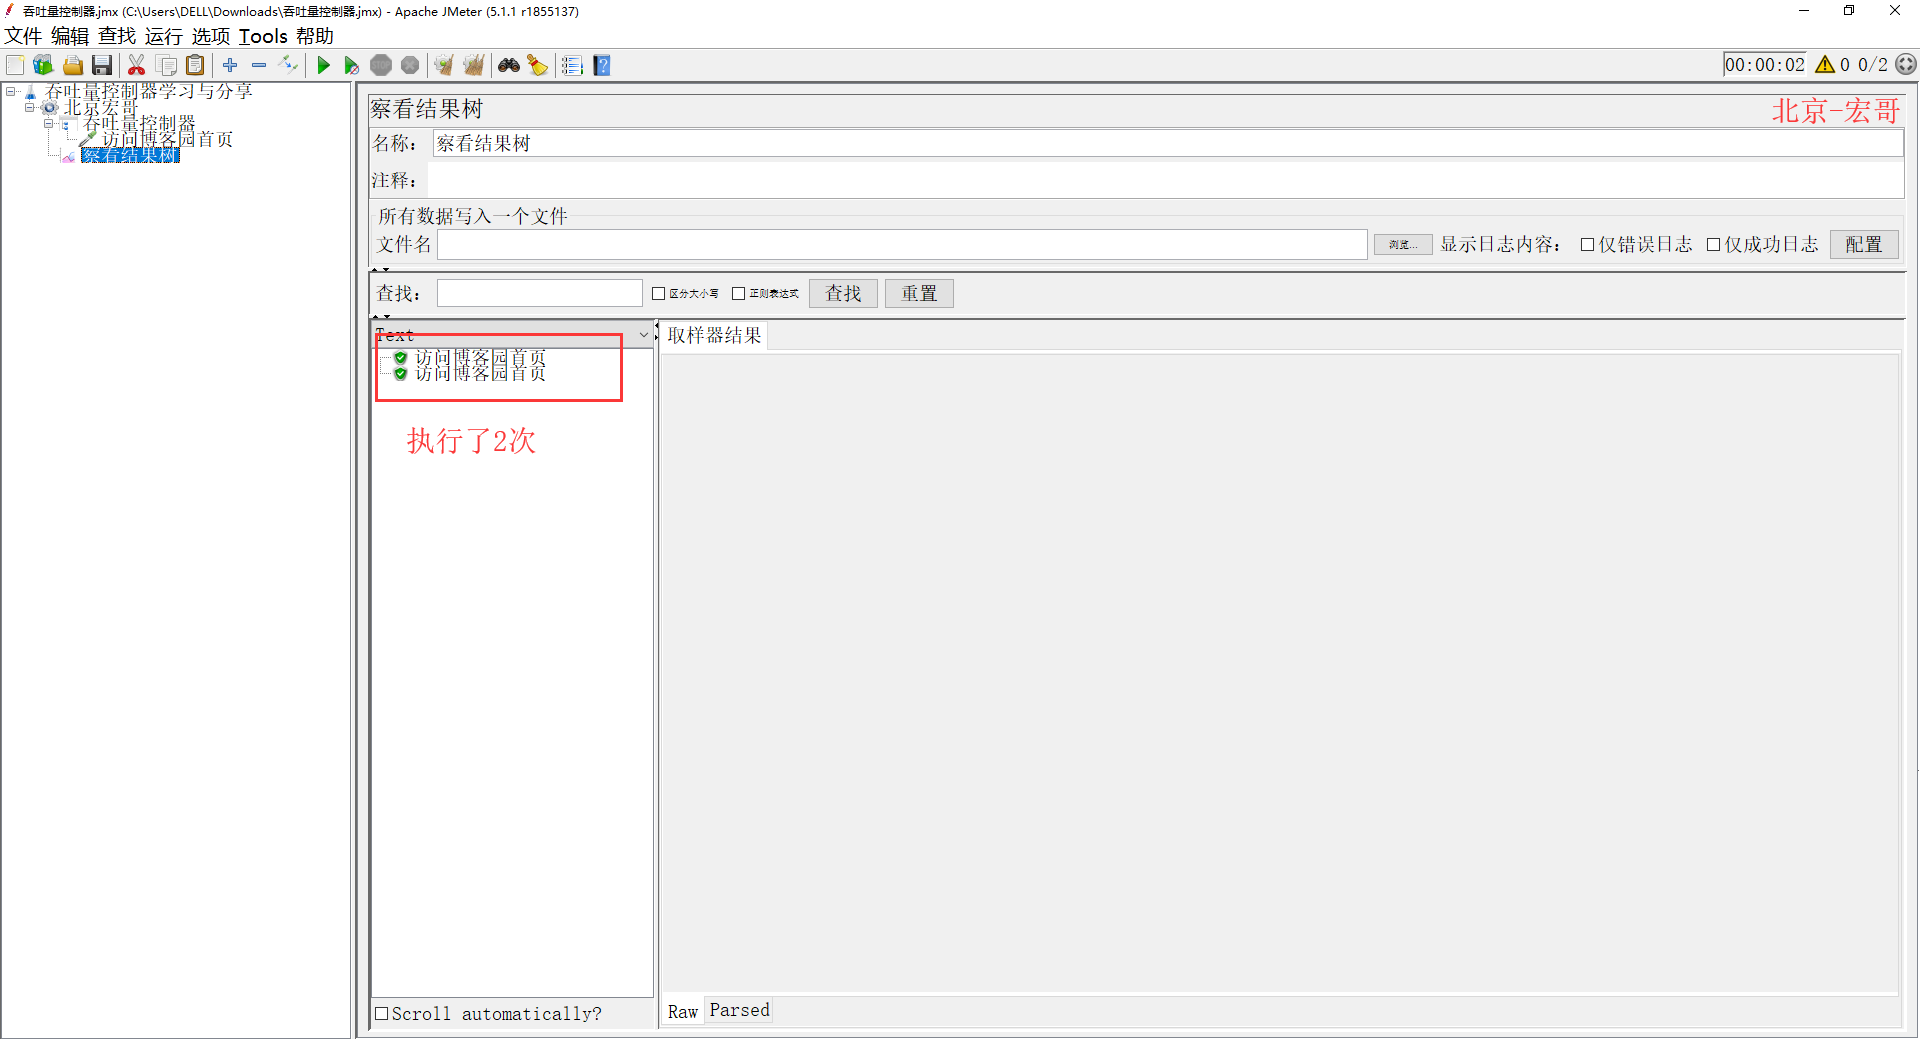This screenshot has height=1039, width=1920.
Task: Click the blue minus Collapse All icon
Action: 259,65
